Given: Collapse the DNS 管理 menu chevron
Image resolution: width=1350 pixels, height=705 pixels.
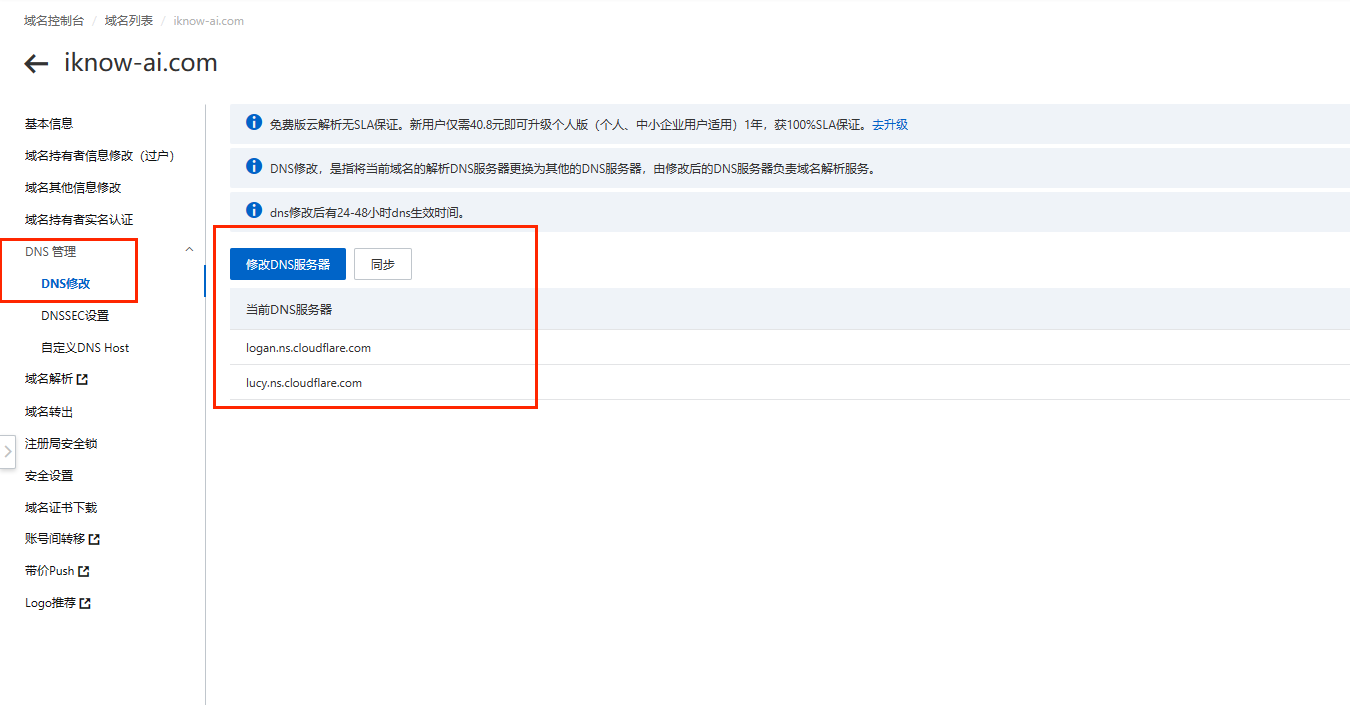Looking at the screenshot, I should point(190,250).
